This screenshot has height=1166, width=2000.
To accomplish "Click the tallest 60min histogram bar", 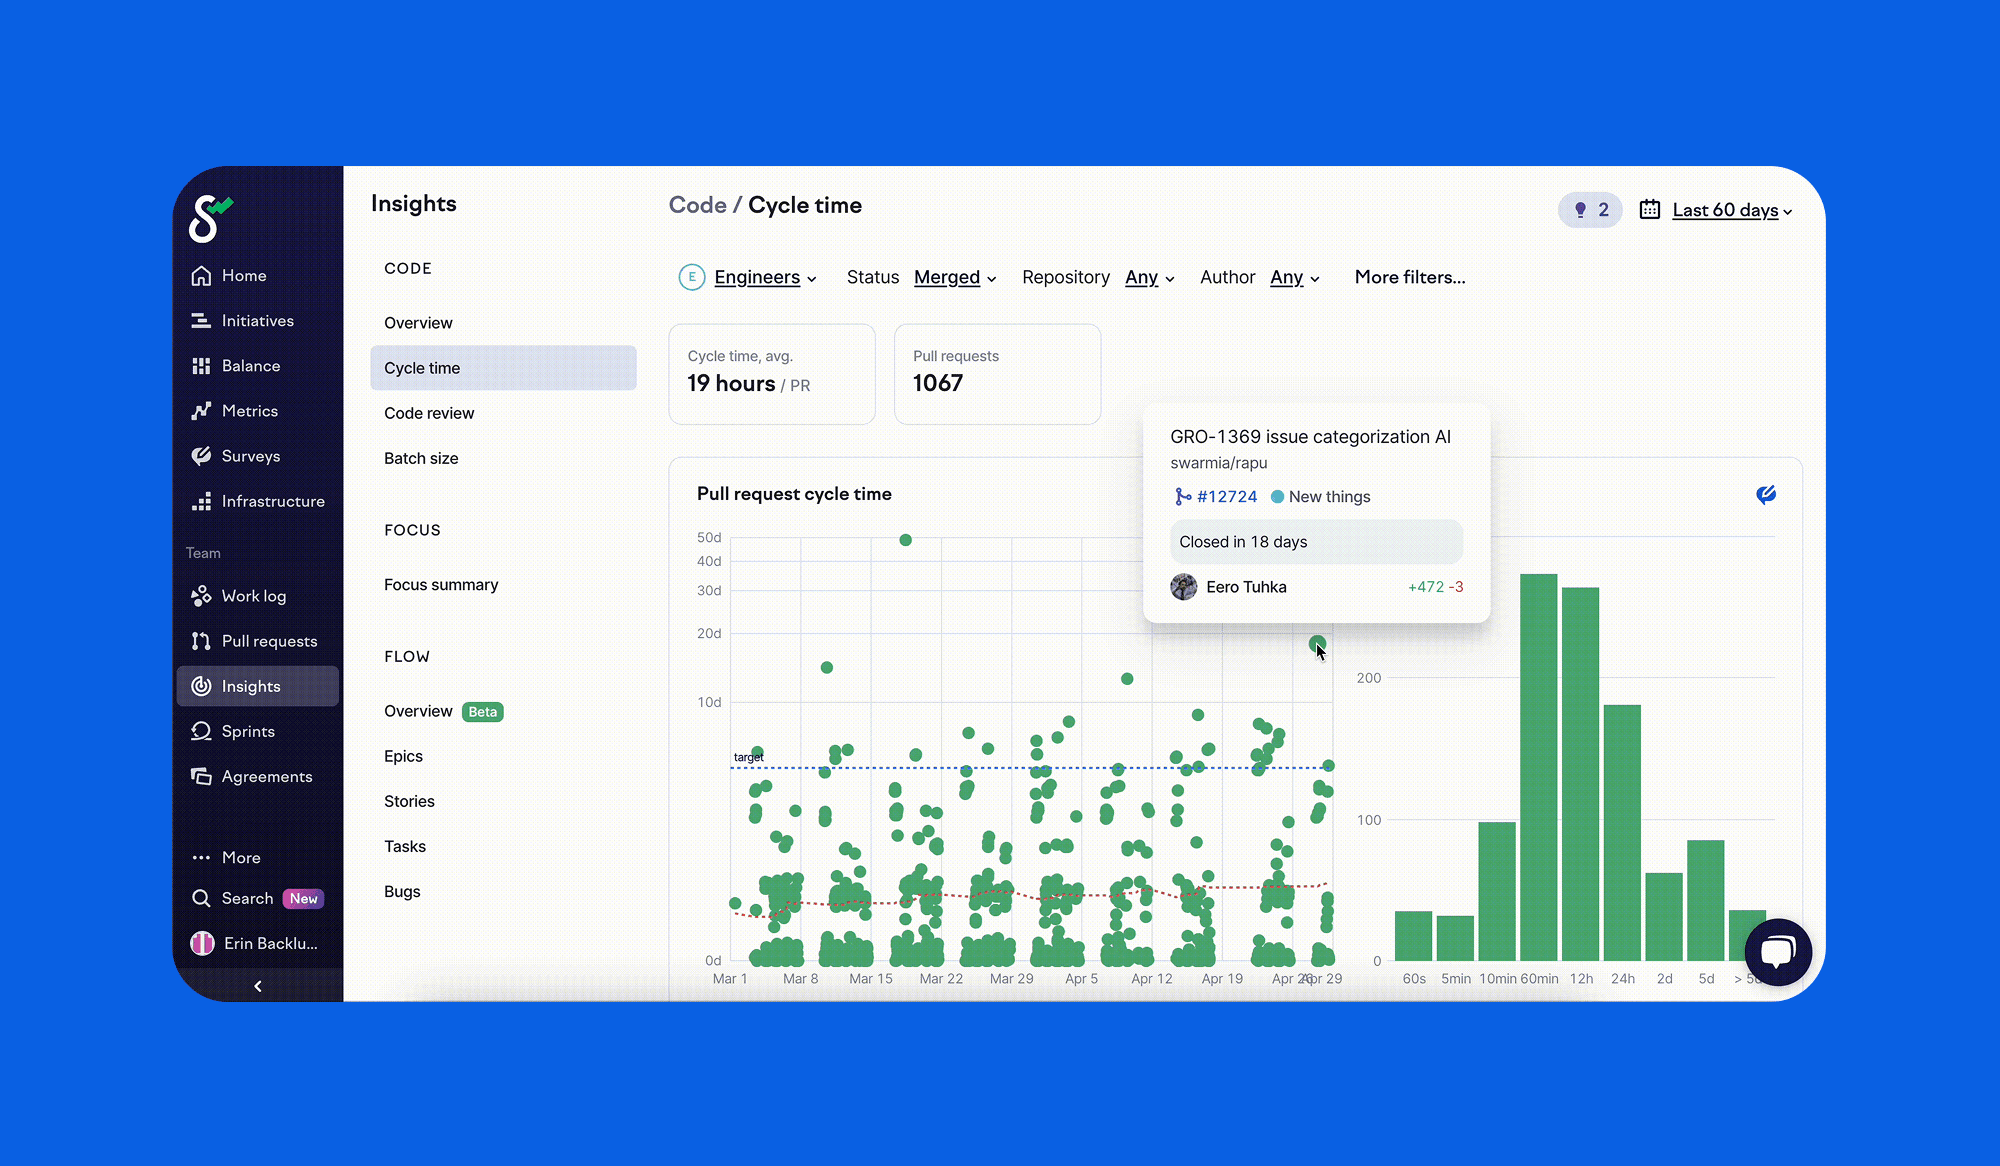I will click(x=1538, y=765).
